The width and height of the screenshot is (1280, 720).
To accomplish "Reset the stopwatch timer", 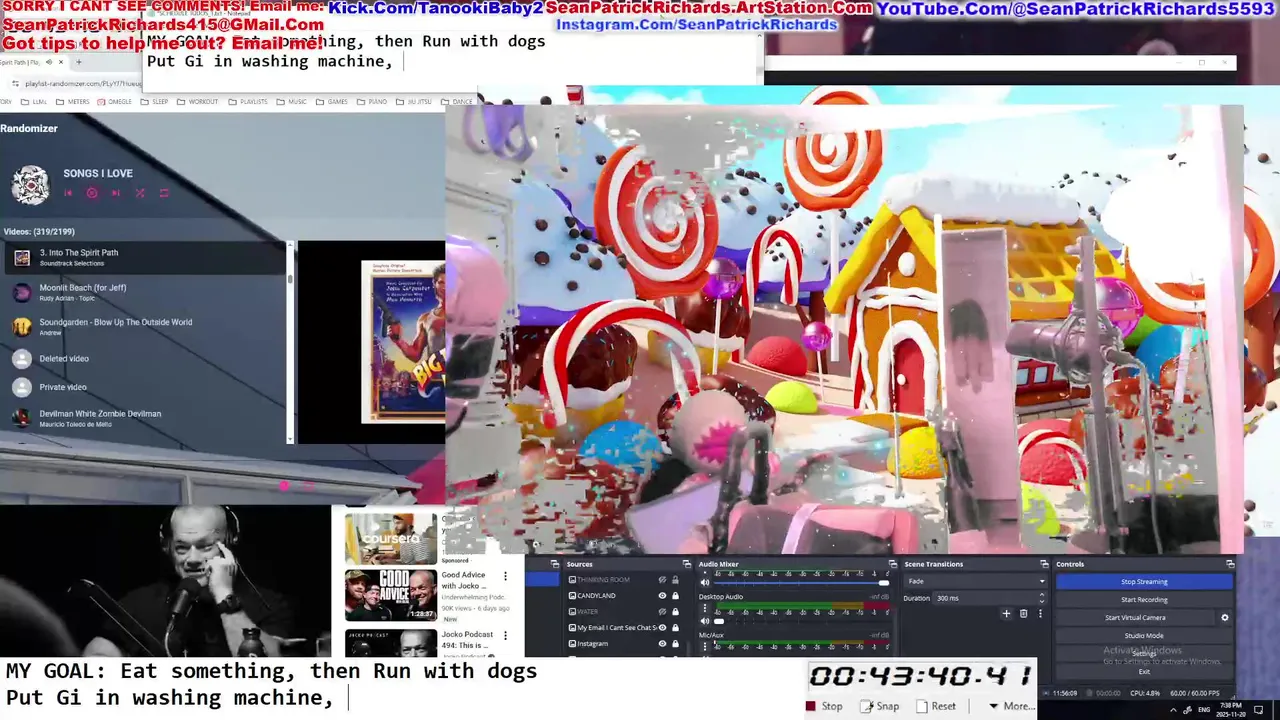I will tap(936, 706).
